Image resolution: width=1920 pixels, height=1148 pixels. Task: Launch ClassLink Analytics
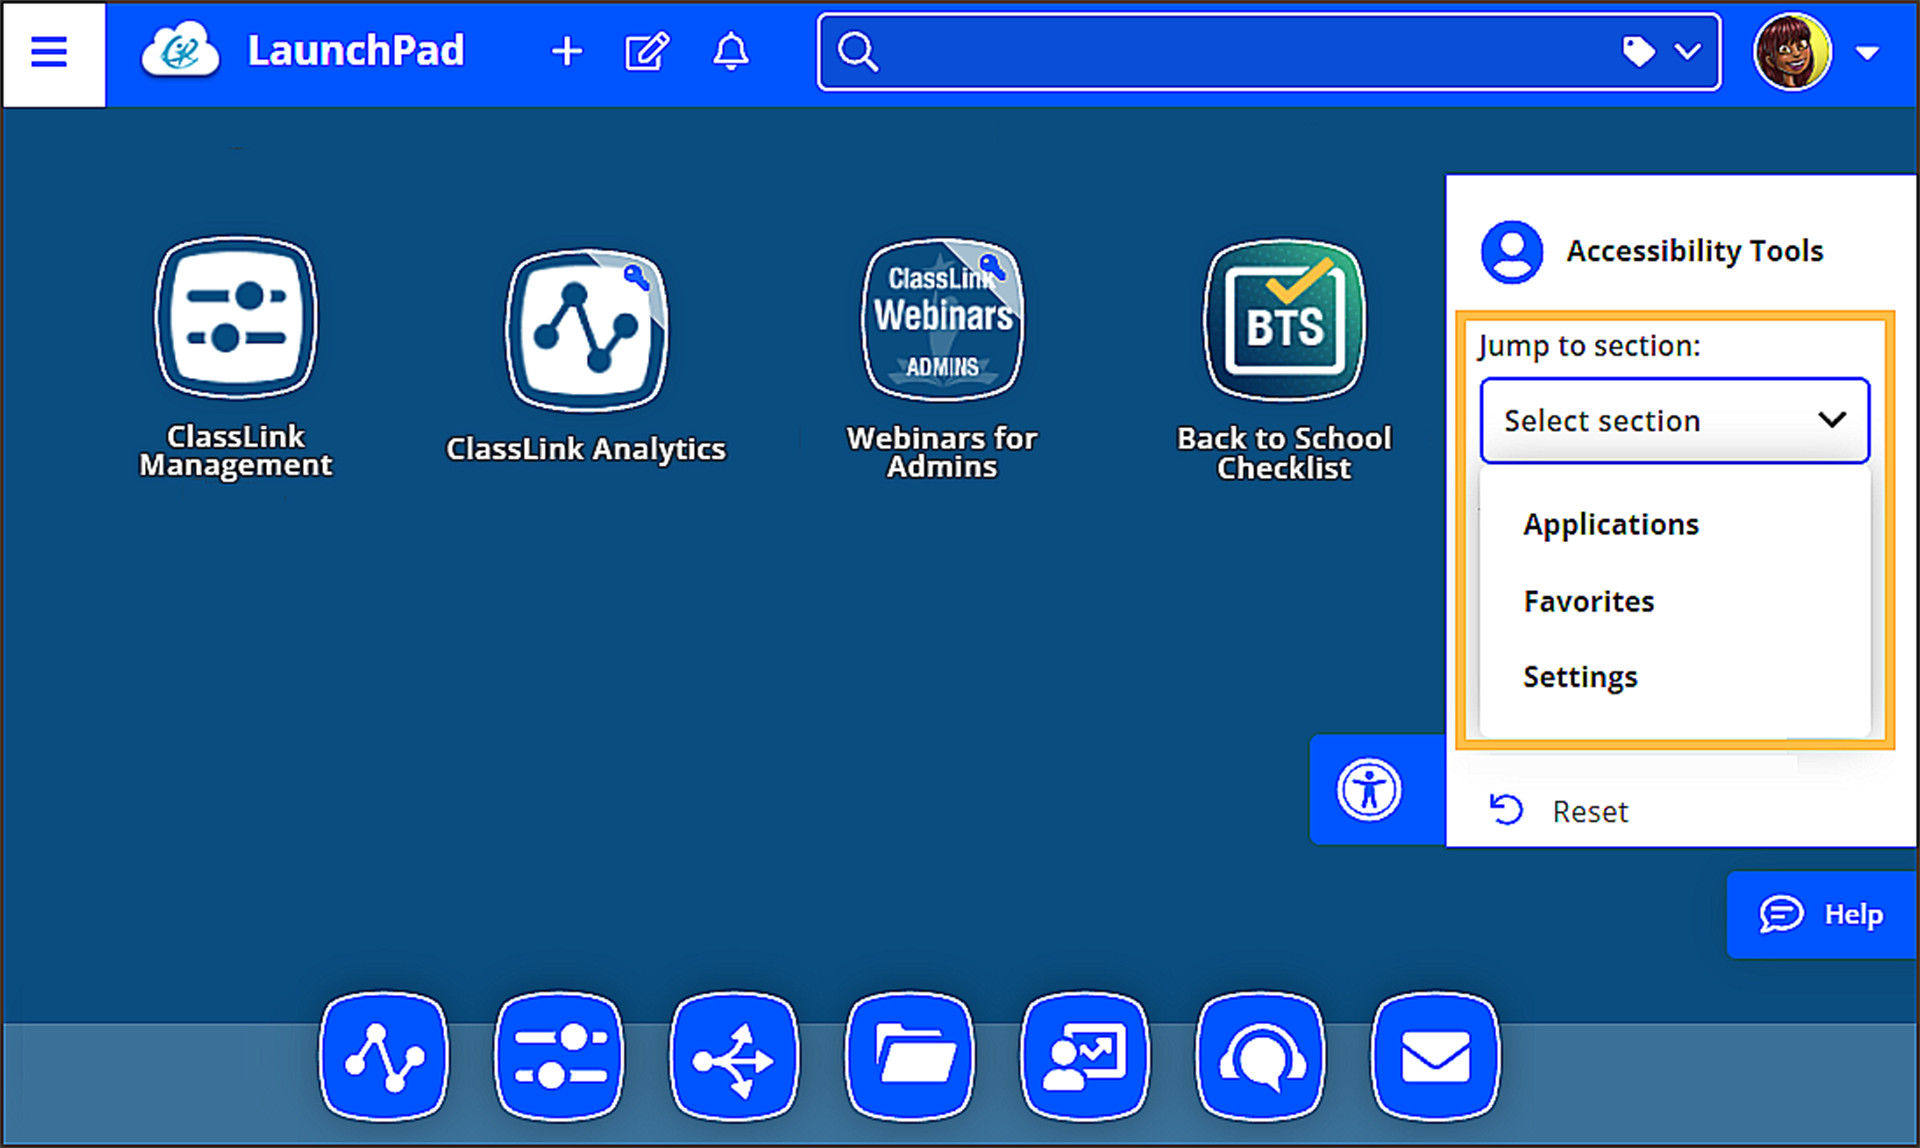(586, 330)
